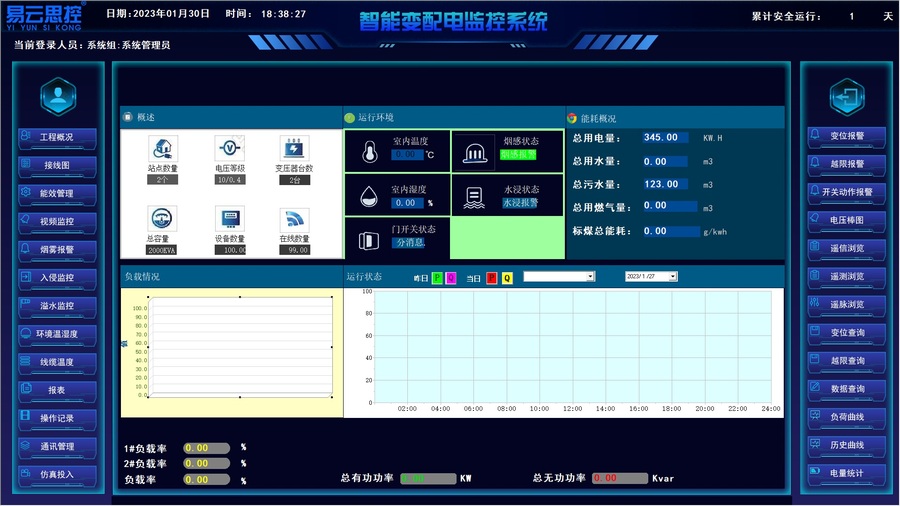The width and height of the screenshot is (900, 506).
Task: Click the 总污水量 value 123.00
Action: click(664, 184)
